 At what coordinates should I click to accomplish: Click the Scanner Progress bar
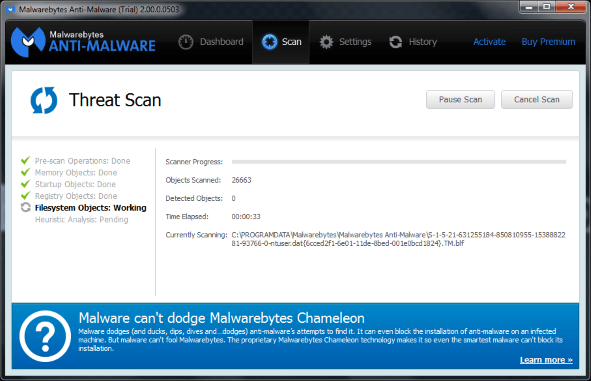[399, 162]
